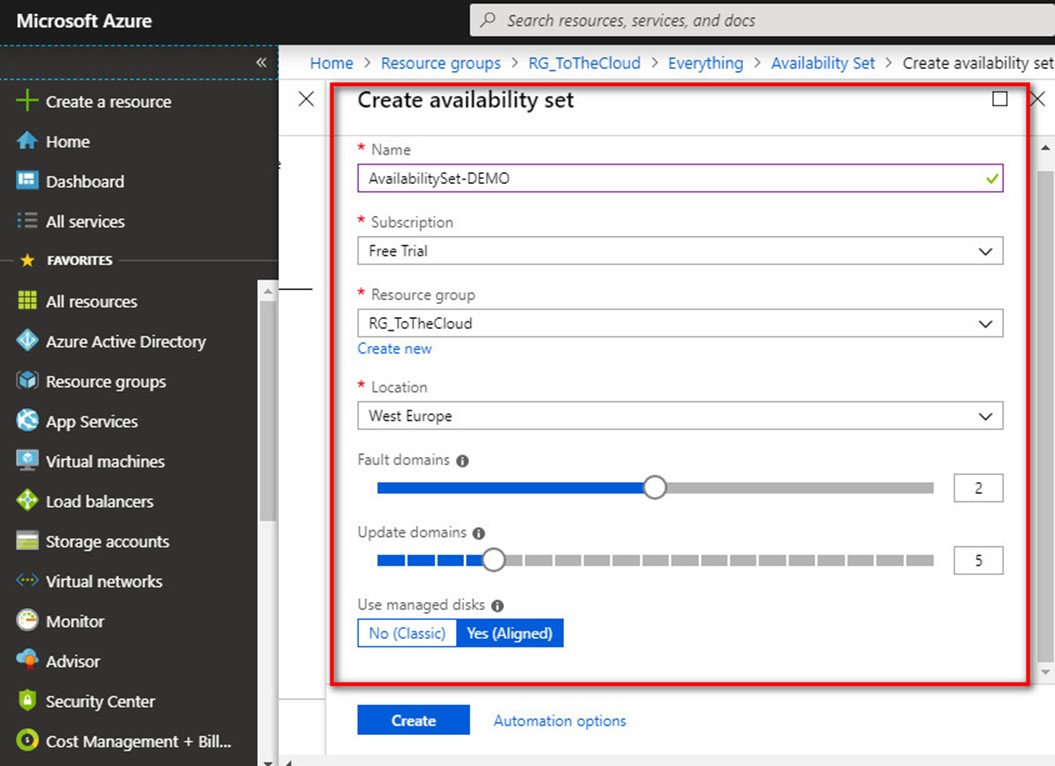Open the Location dropdown showing West Europe
Viewport: 1055px width, 766px height.
point(680,416)
